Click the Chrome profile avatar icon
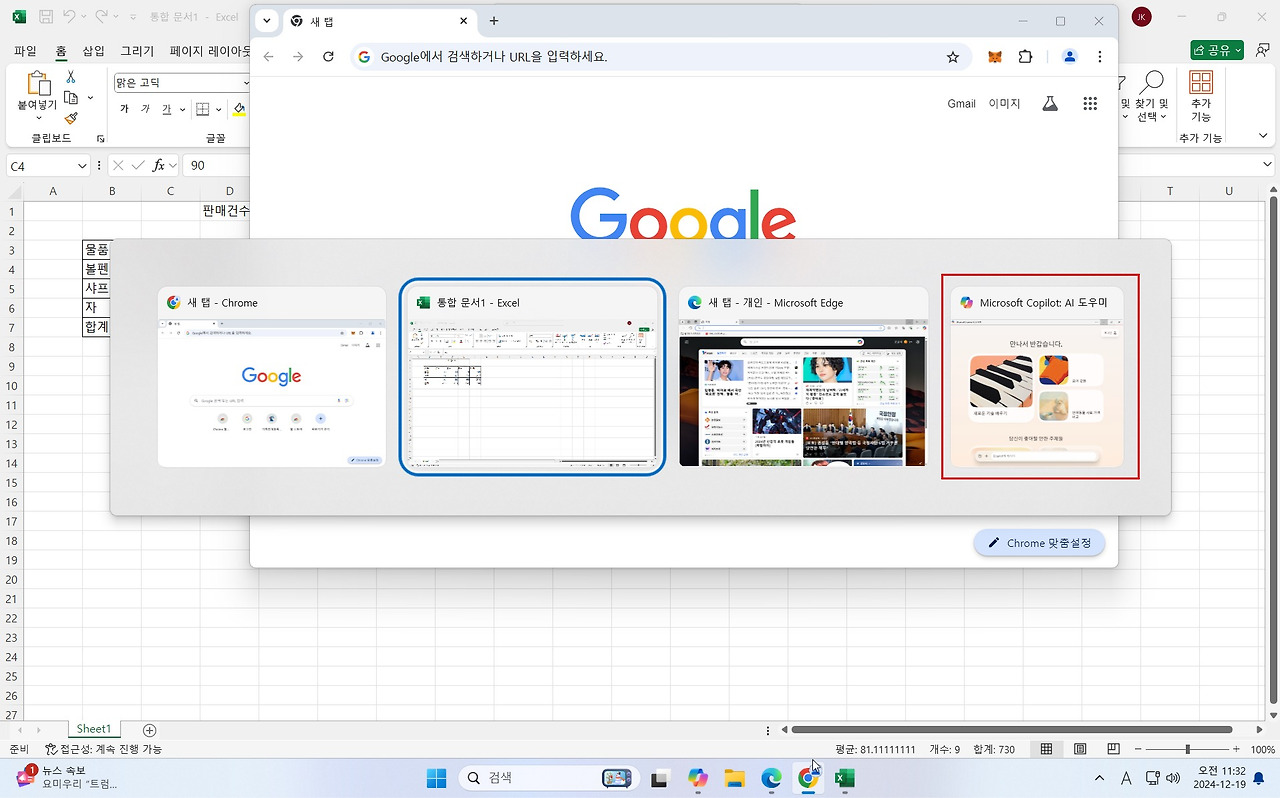The width and height of the screenshot is (1280, 798). pyautogui.click(x=1070, y=57)
